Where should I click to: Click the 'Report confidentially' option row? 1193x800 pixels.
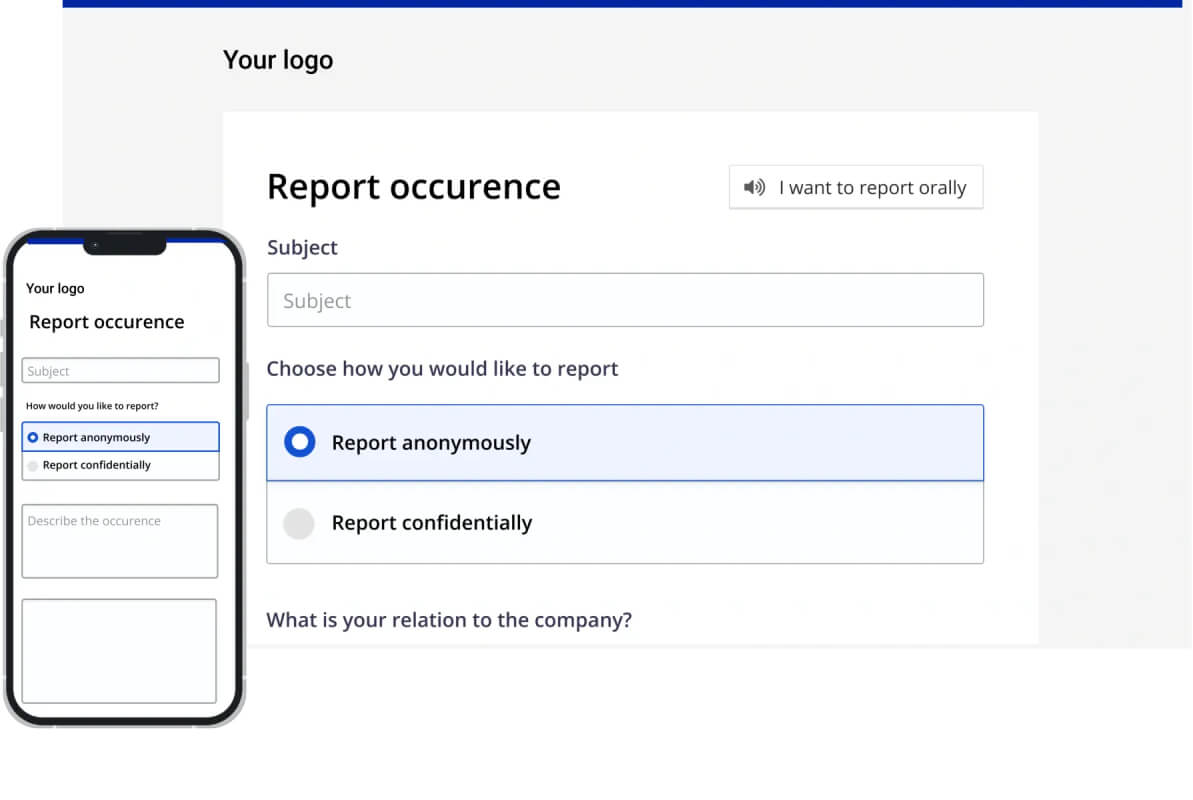625,523
